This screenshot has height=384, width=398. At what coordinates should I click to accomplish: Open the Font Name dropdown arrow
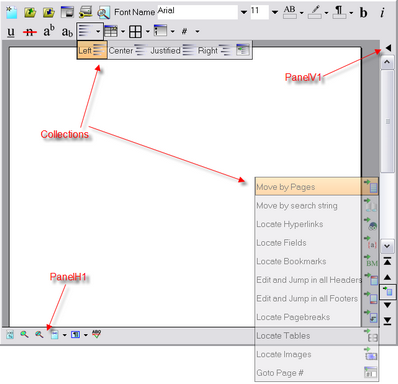click(244, 12)
